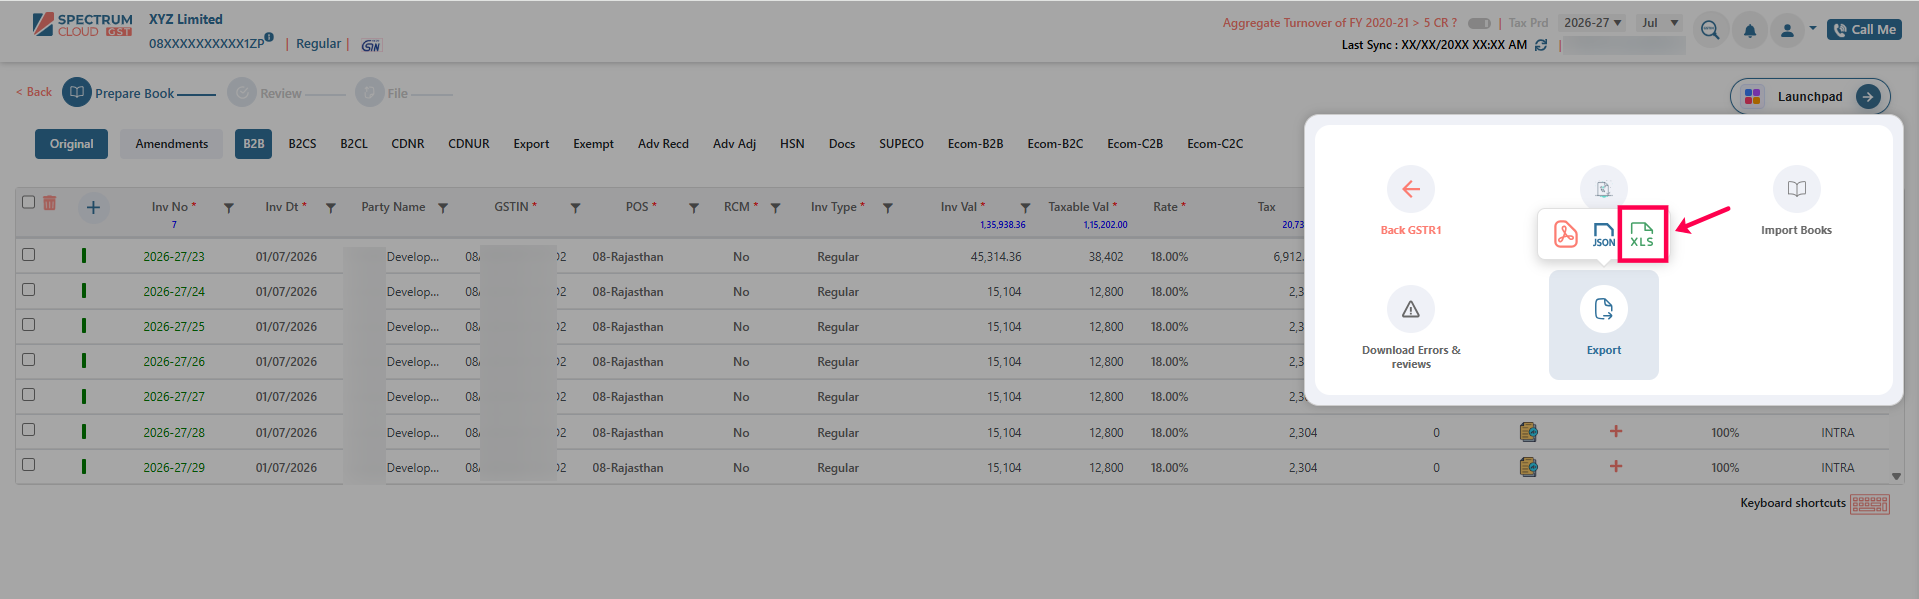Click the Export tile
The height and width of the screenshot is (599, 1919).
[x=1603, y=324]
